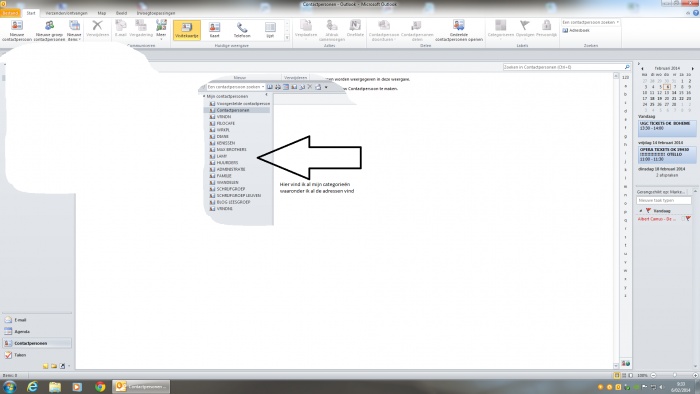This screenshot has width=700, height=394.
Task: Create a new contact with Nieuwe contactpersoon
Action: 17,31
